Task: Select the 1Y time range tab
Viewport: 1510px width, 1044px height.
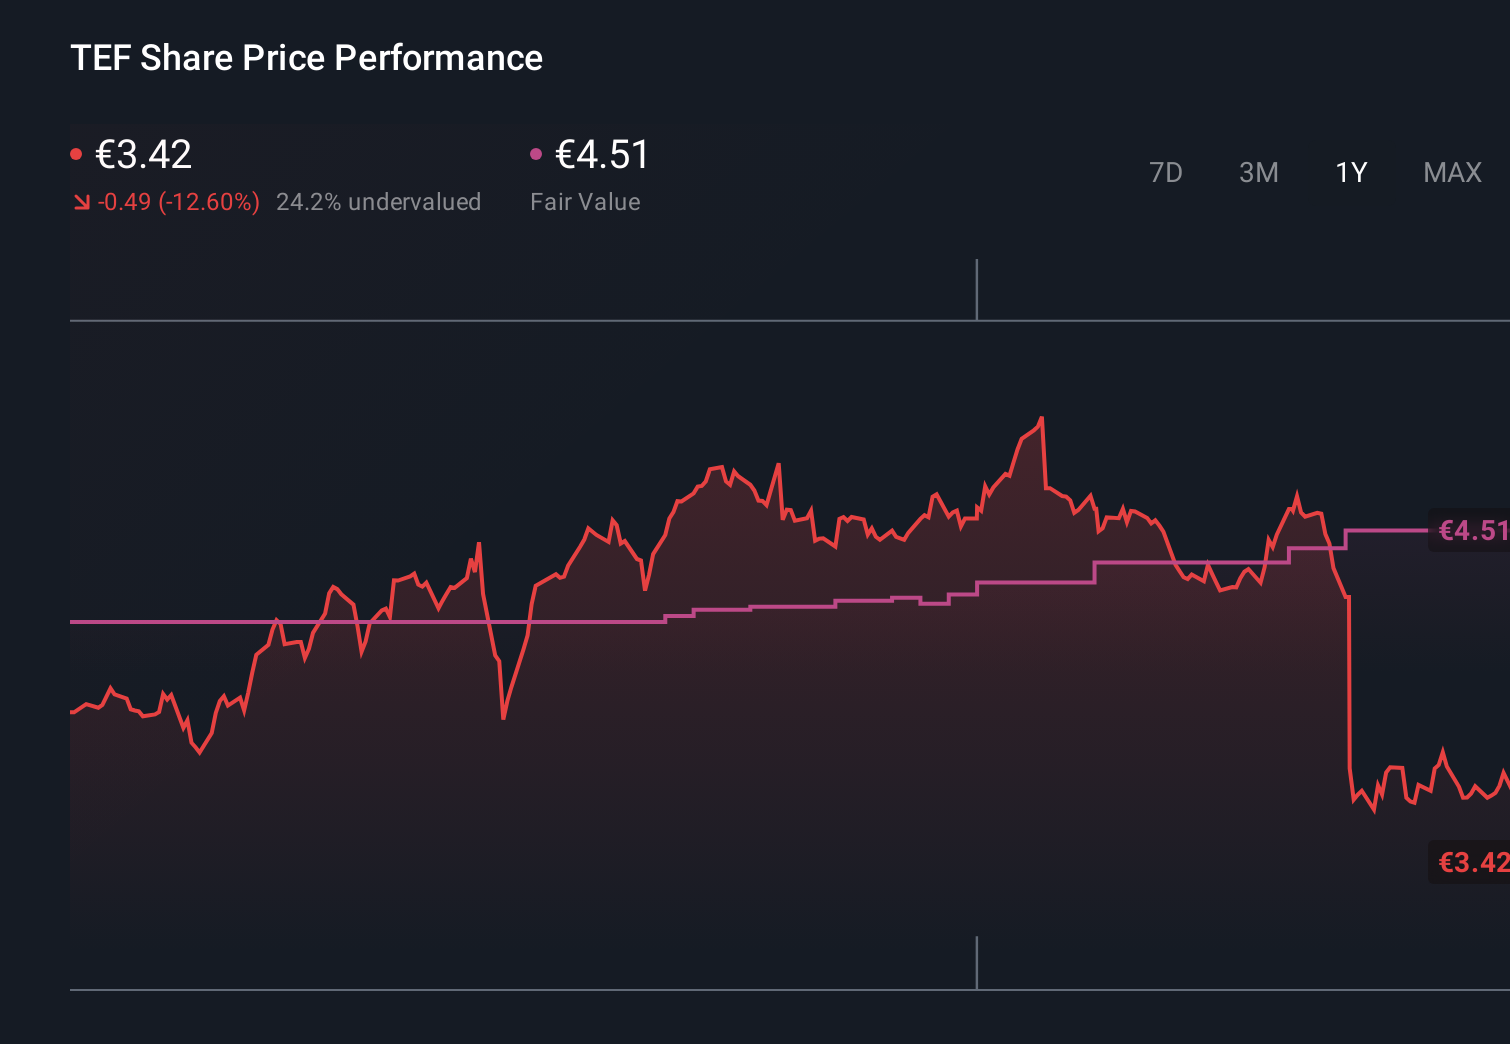Action: coord(1350,172)
